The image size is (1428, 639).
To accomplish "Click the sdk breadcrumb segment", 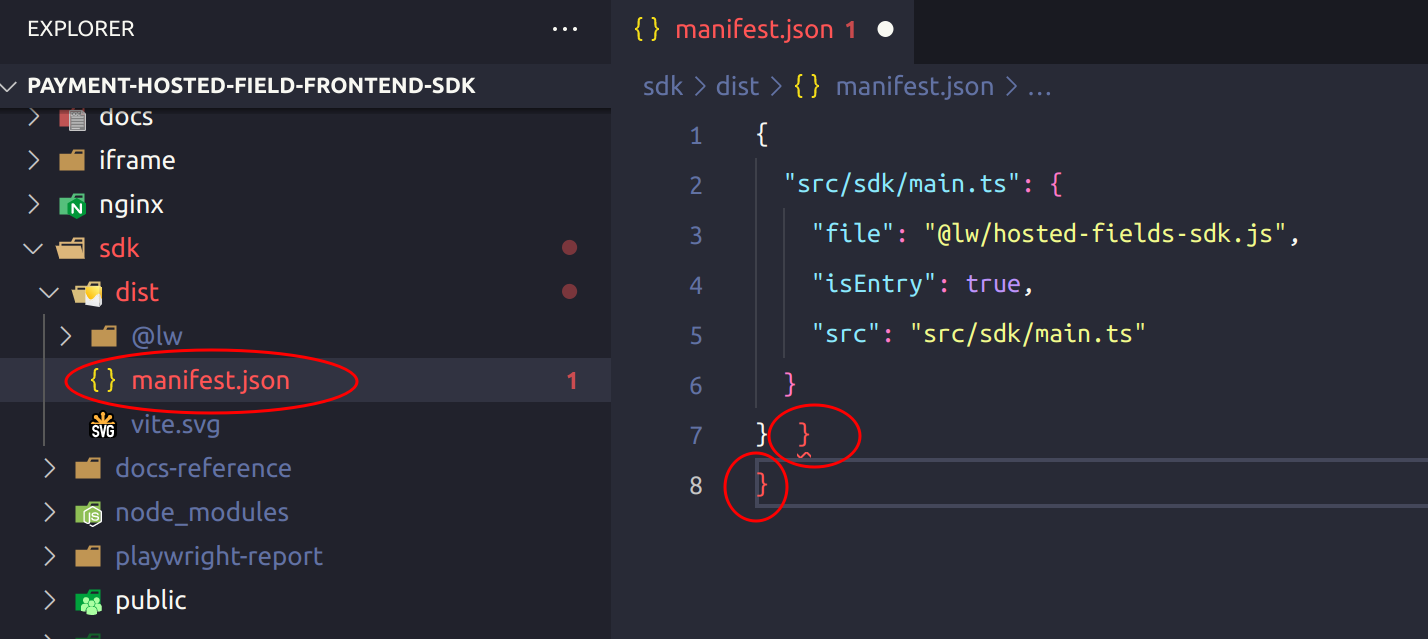I will (x=662, y=87).
